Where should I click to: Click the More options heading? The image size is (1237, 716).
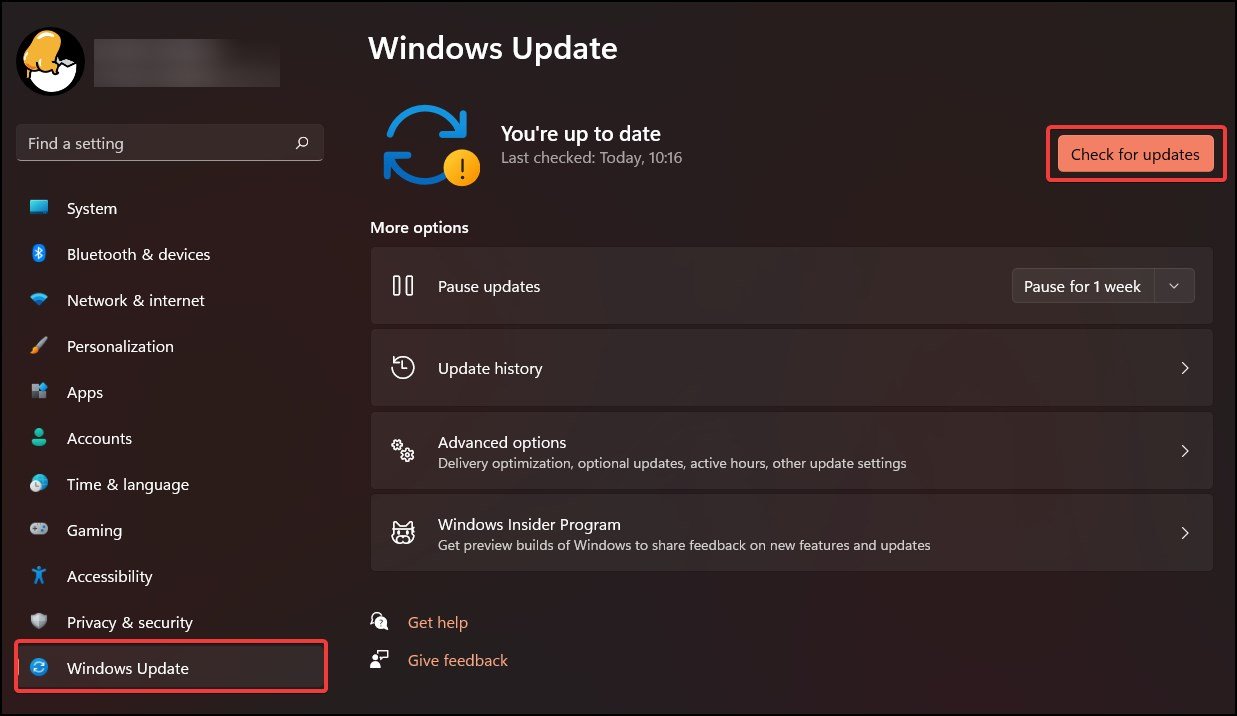(419, 227)
